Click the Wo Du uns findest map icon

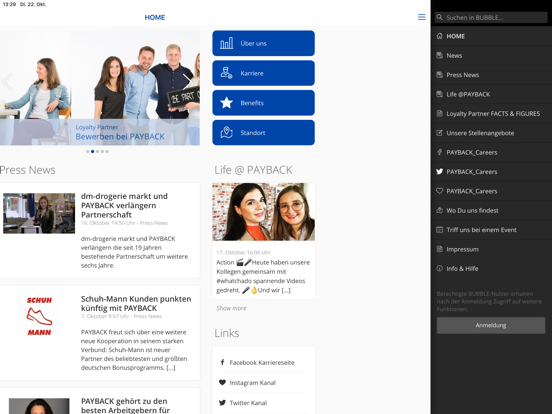pos(439,210)
